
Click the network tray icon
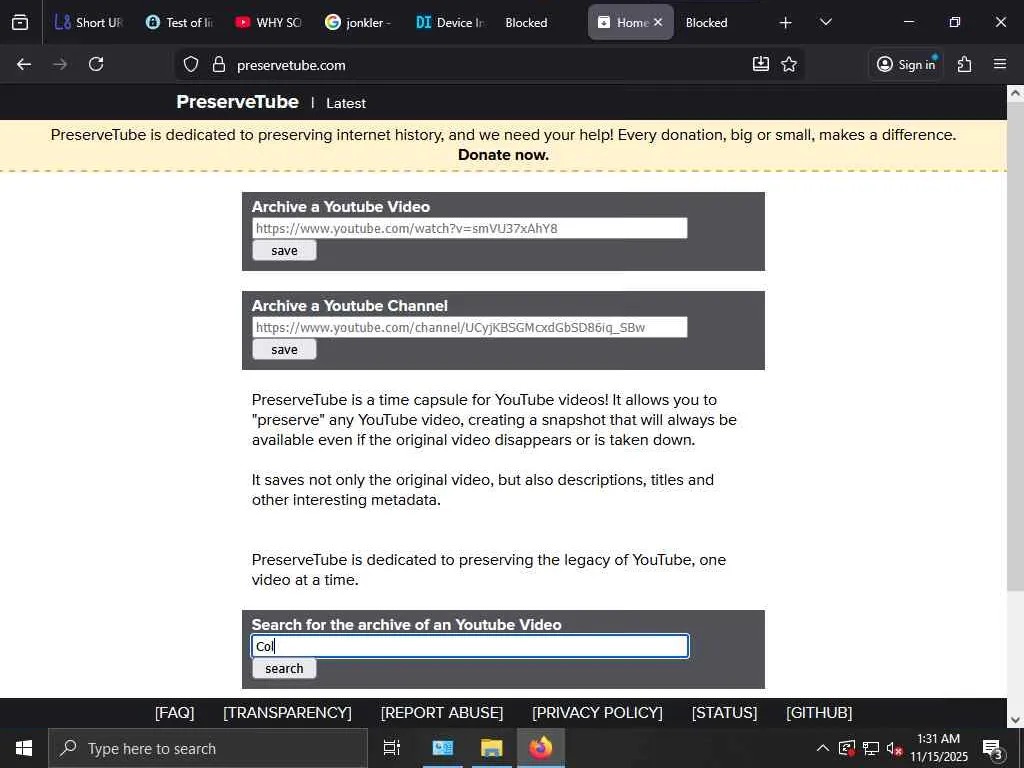871,748
